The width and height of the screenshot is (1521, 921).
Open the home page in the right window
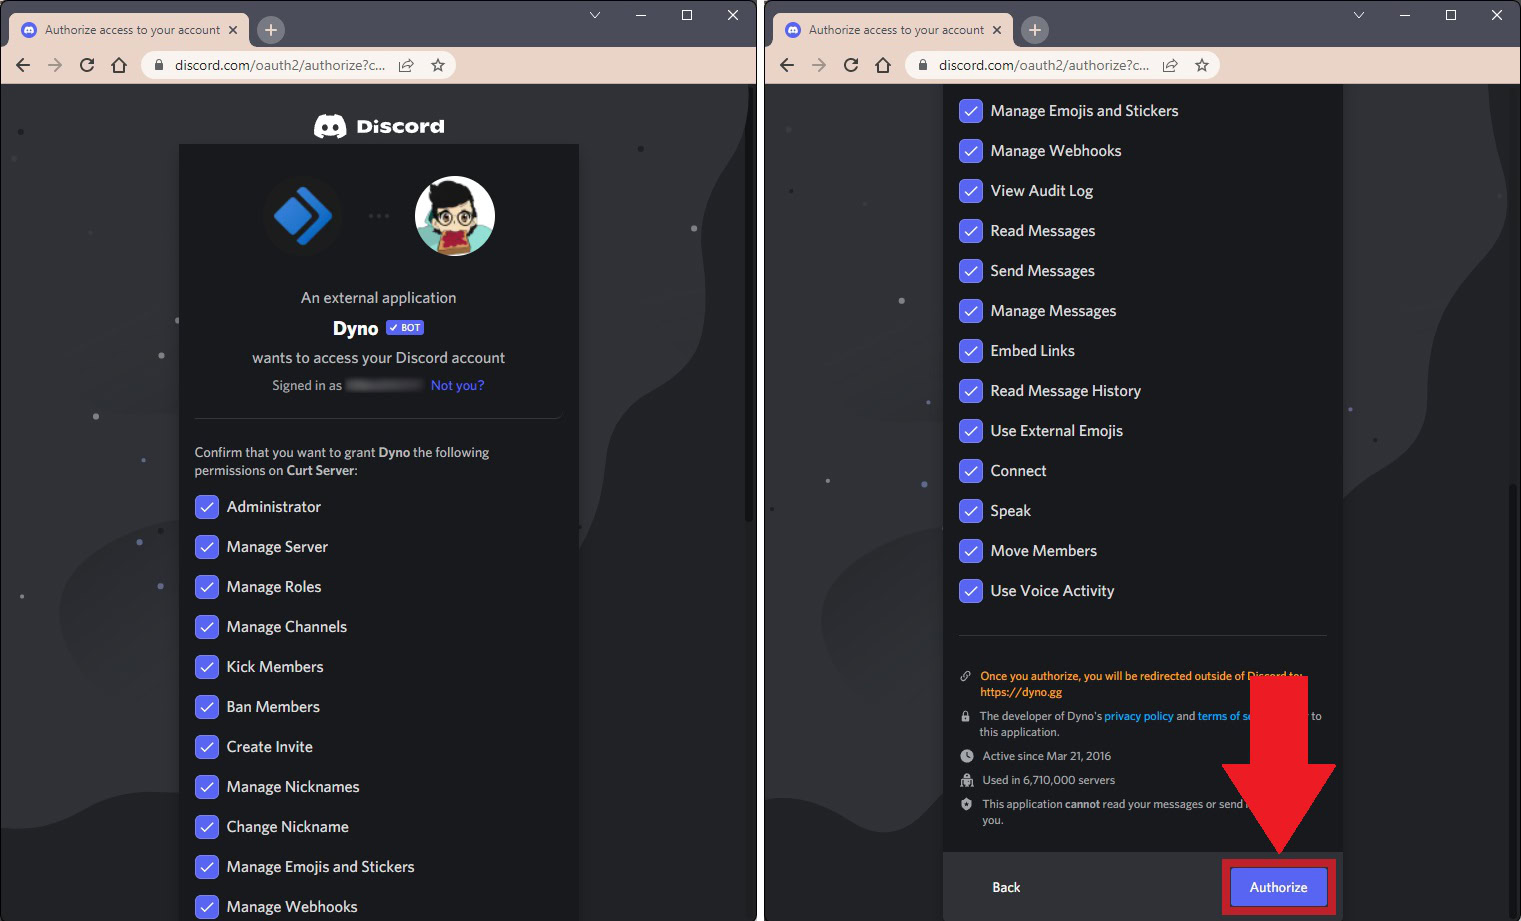tap(883, 65)
